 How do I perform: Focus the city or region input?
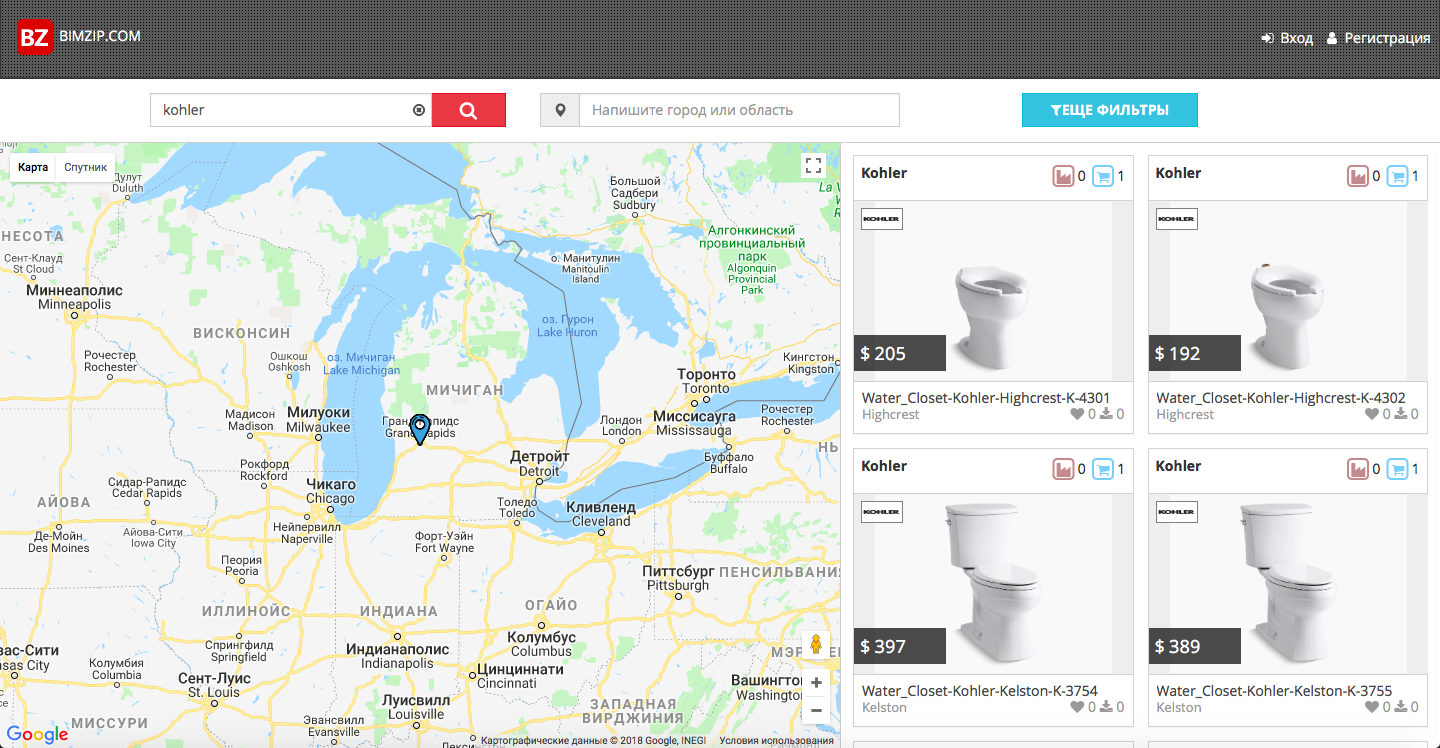tap(739, 110)
